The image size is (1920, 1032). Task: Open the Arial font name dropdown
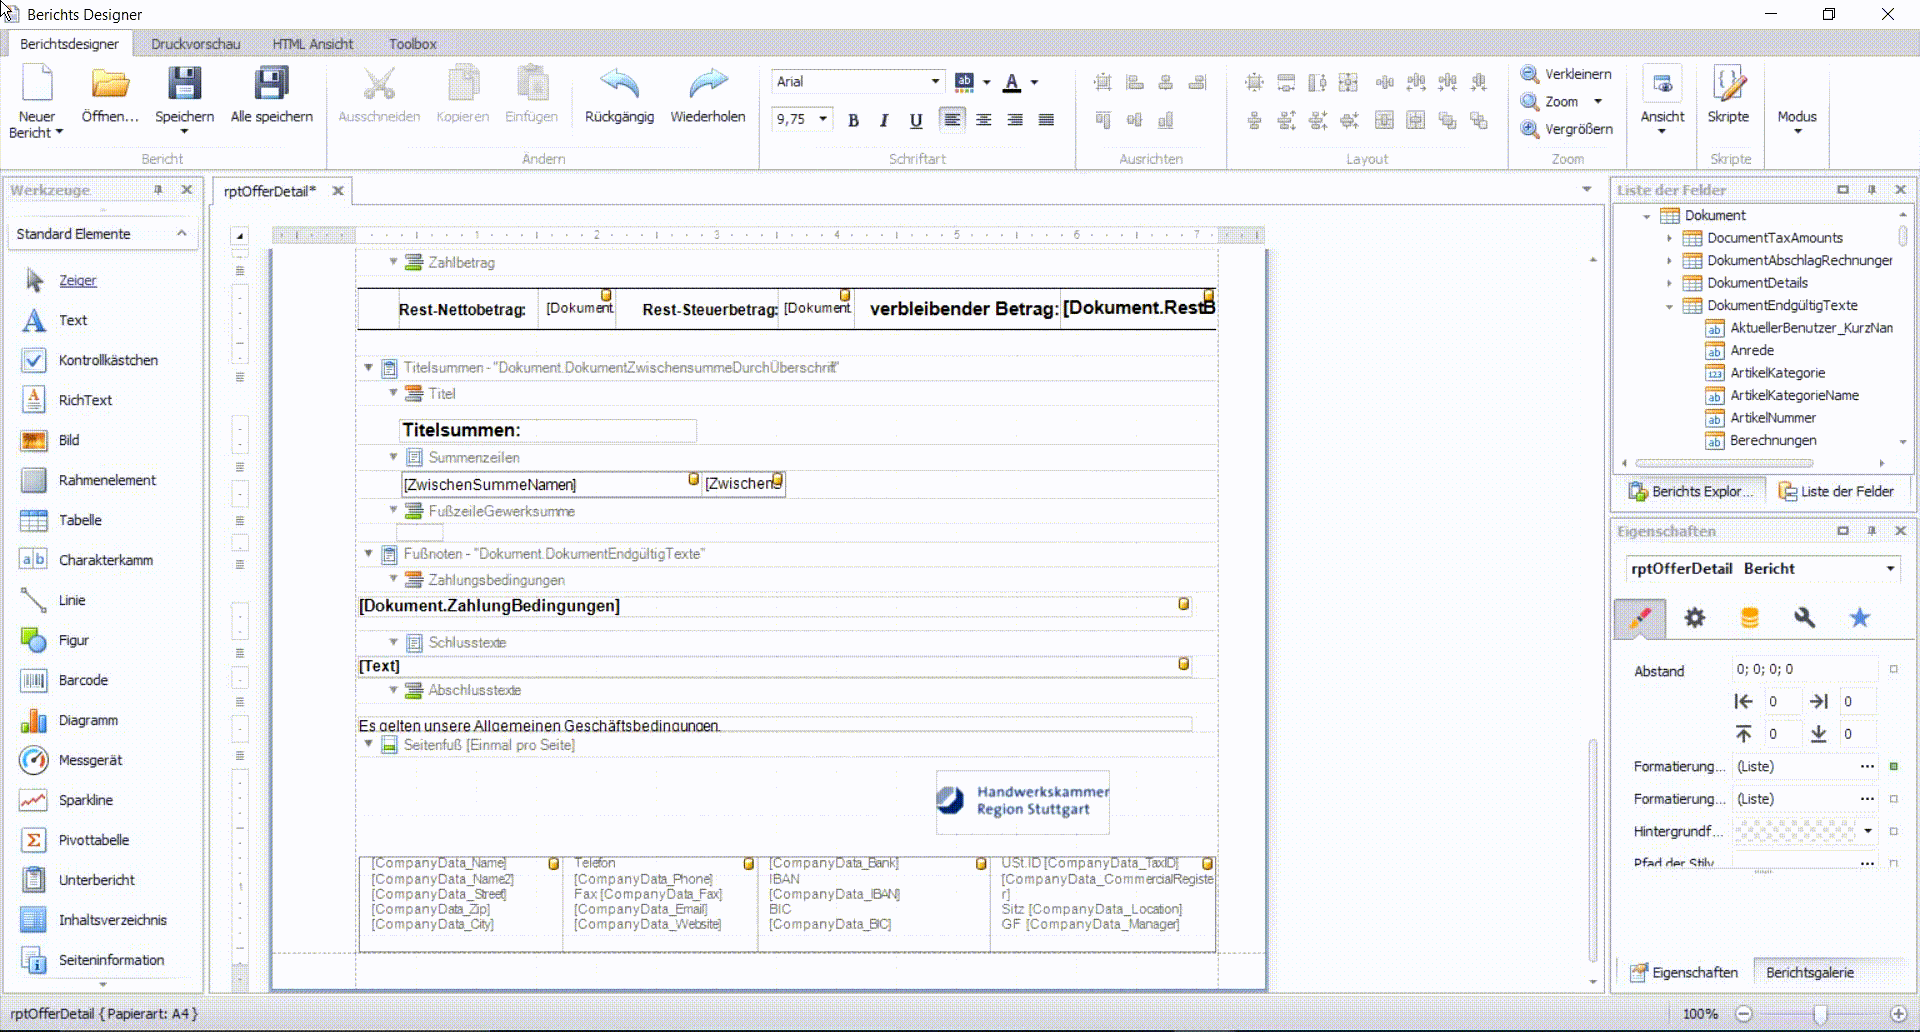935,82
